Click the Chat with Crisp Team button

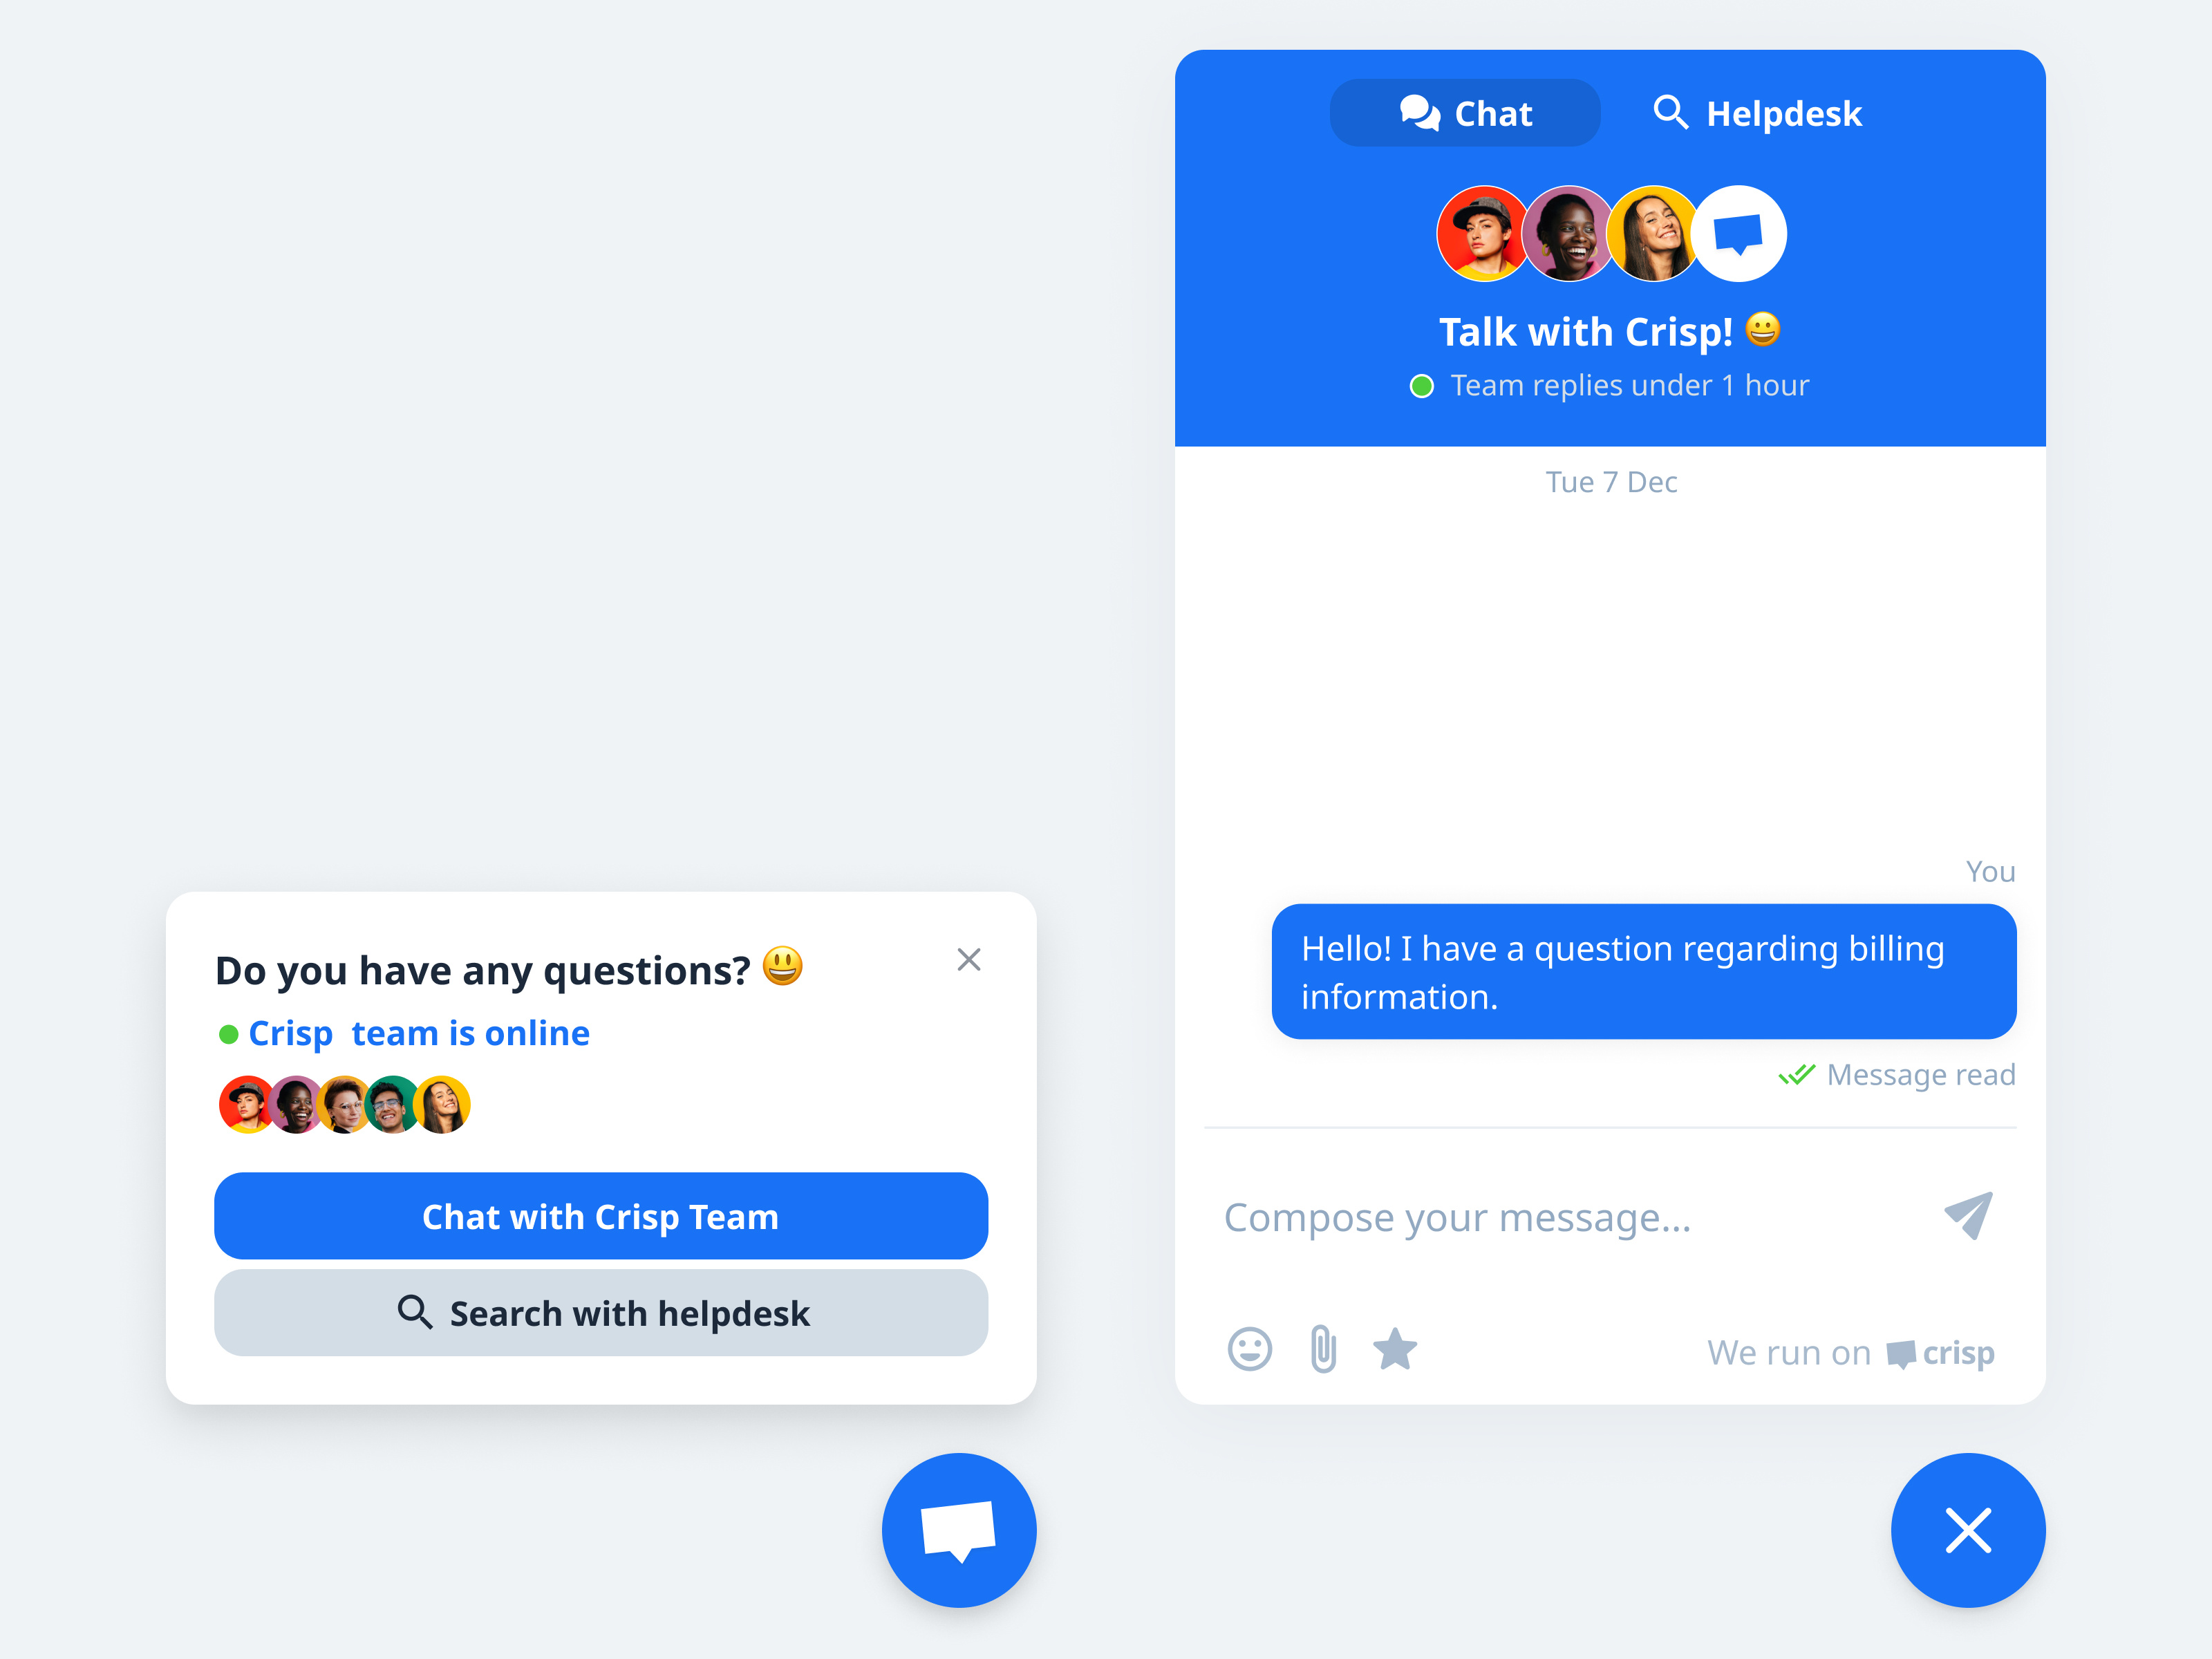[x=601, y=1216]
